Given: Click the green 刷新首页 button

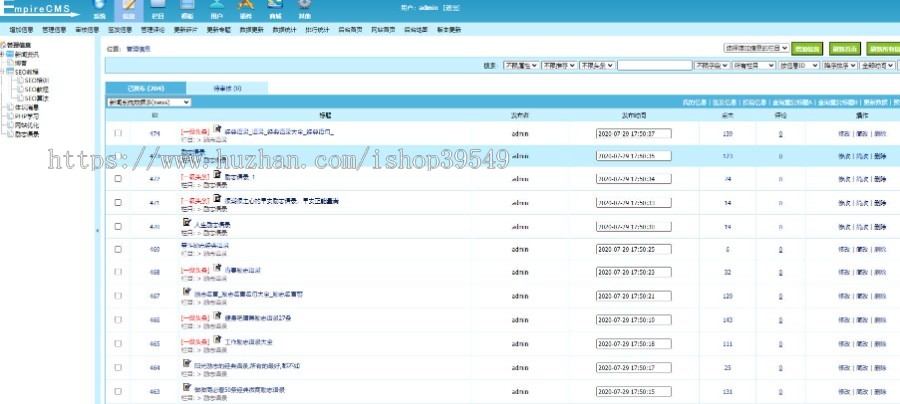Looking at the screenshot, I should tap(845, 49).
